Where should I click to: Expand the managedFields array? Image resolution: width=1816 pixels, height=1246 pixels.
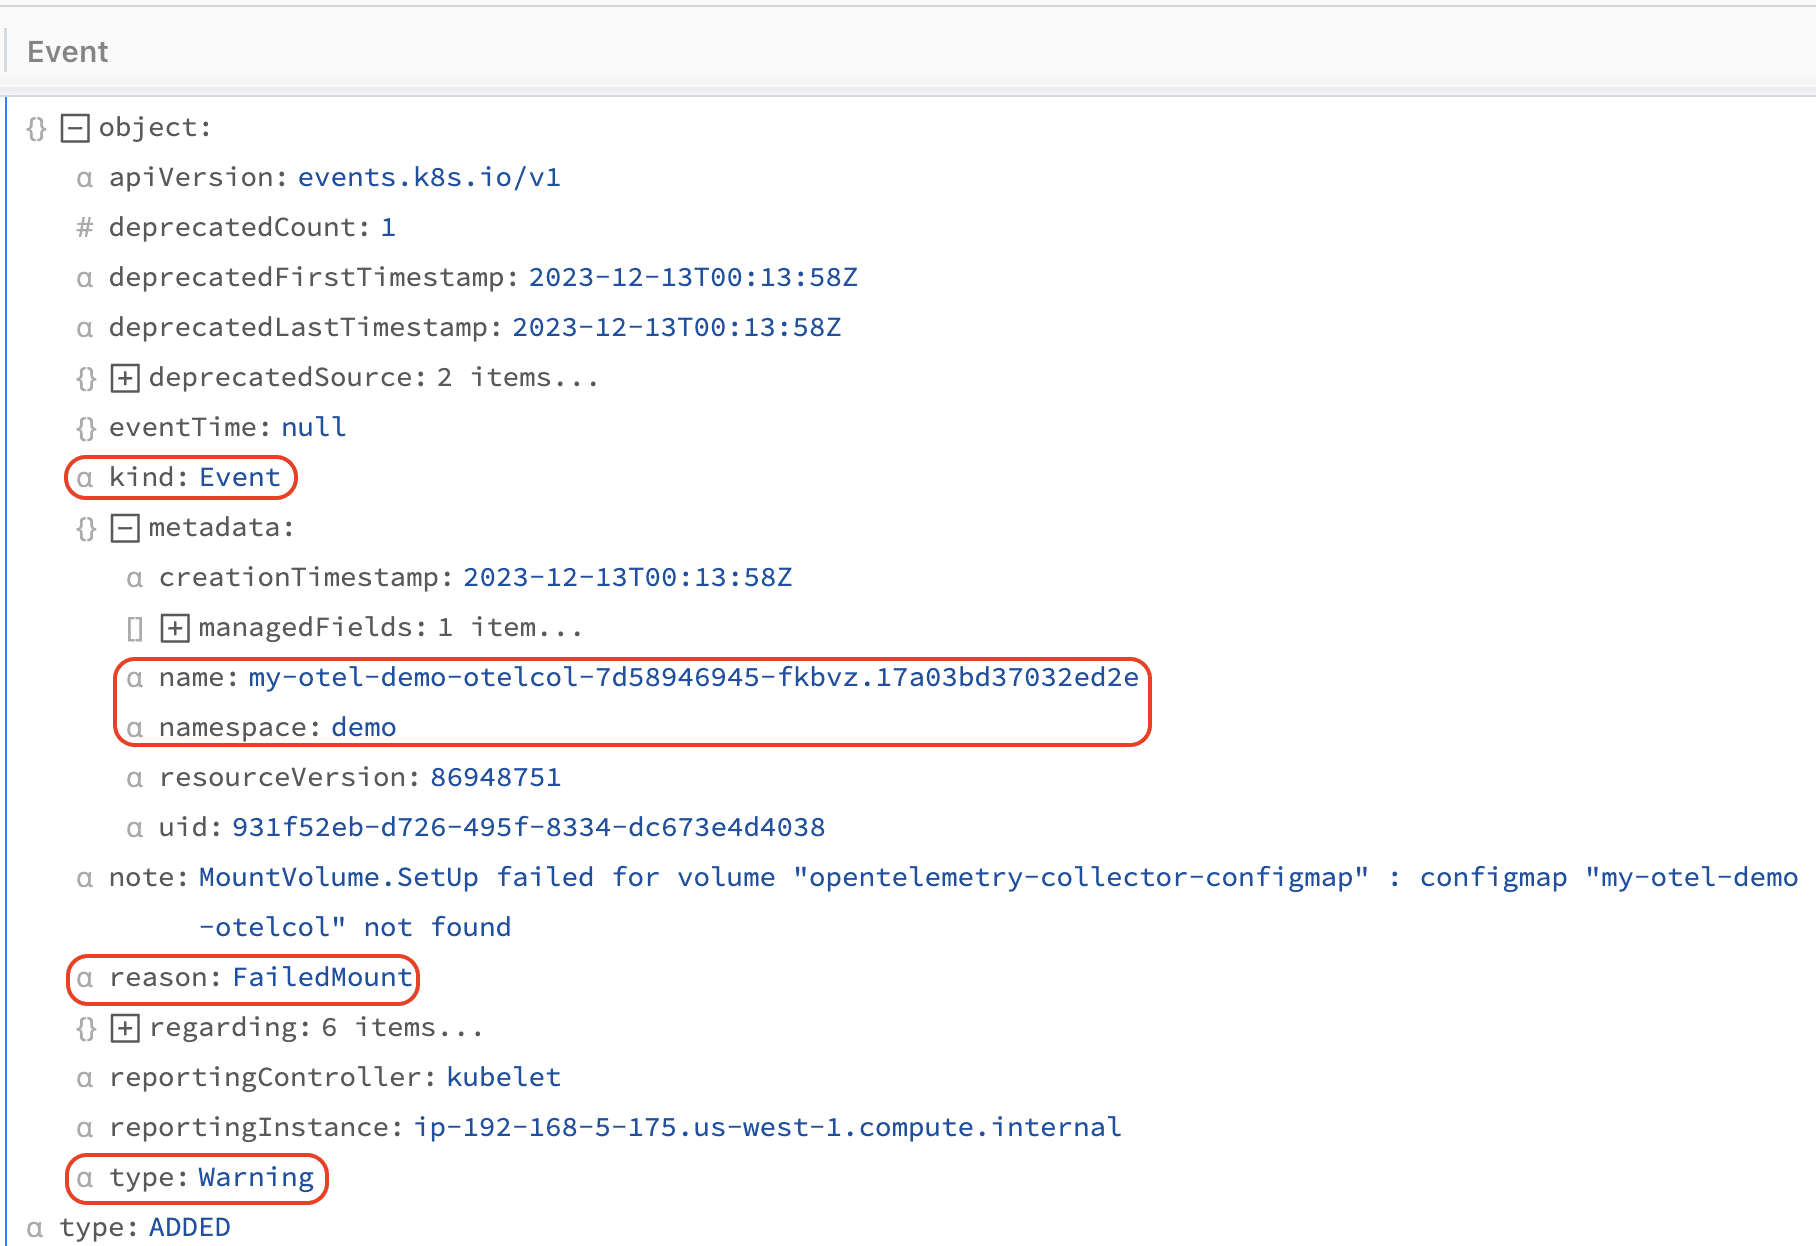(x=175, y=628)
